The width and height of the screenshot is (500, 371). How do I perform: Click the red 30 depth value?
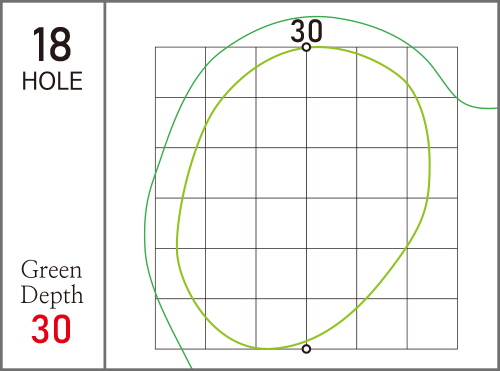pos(51,329)
